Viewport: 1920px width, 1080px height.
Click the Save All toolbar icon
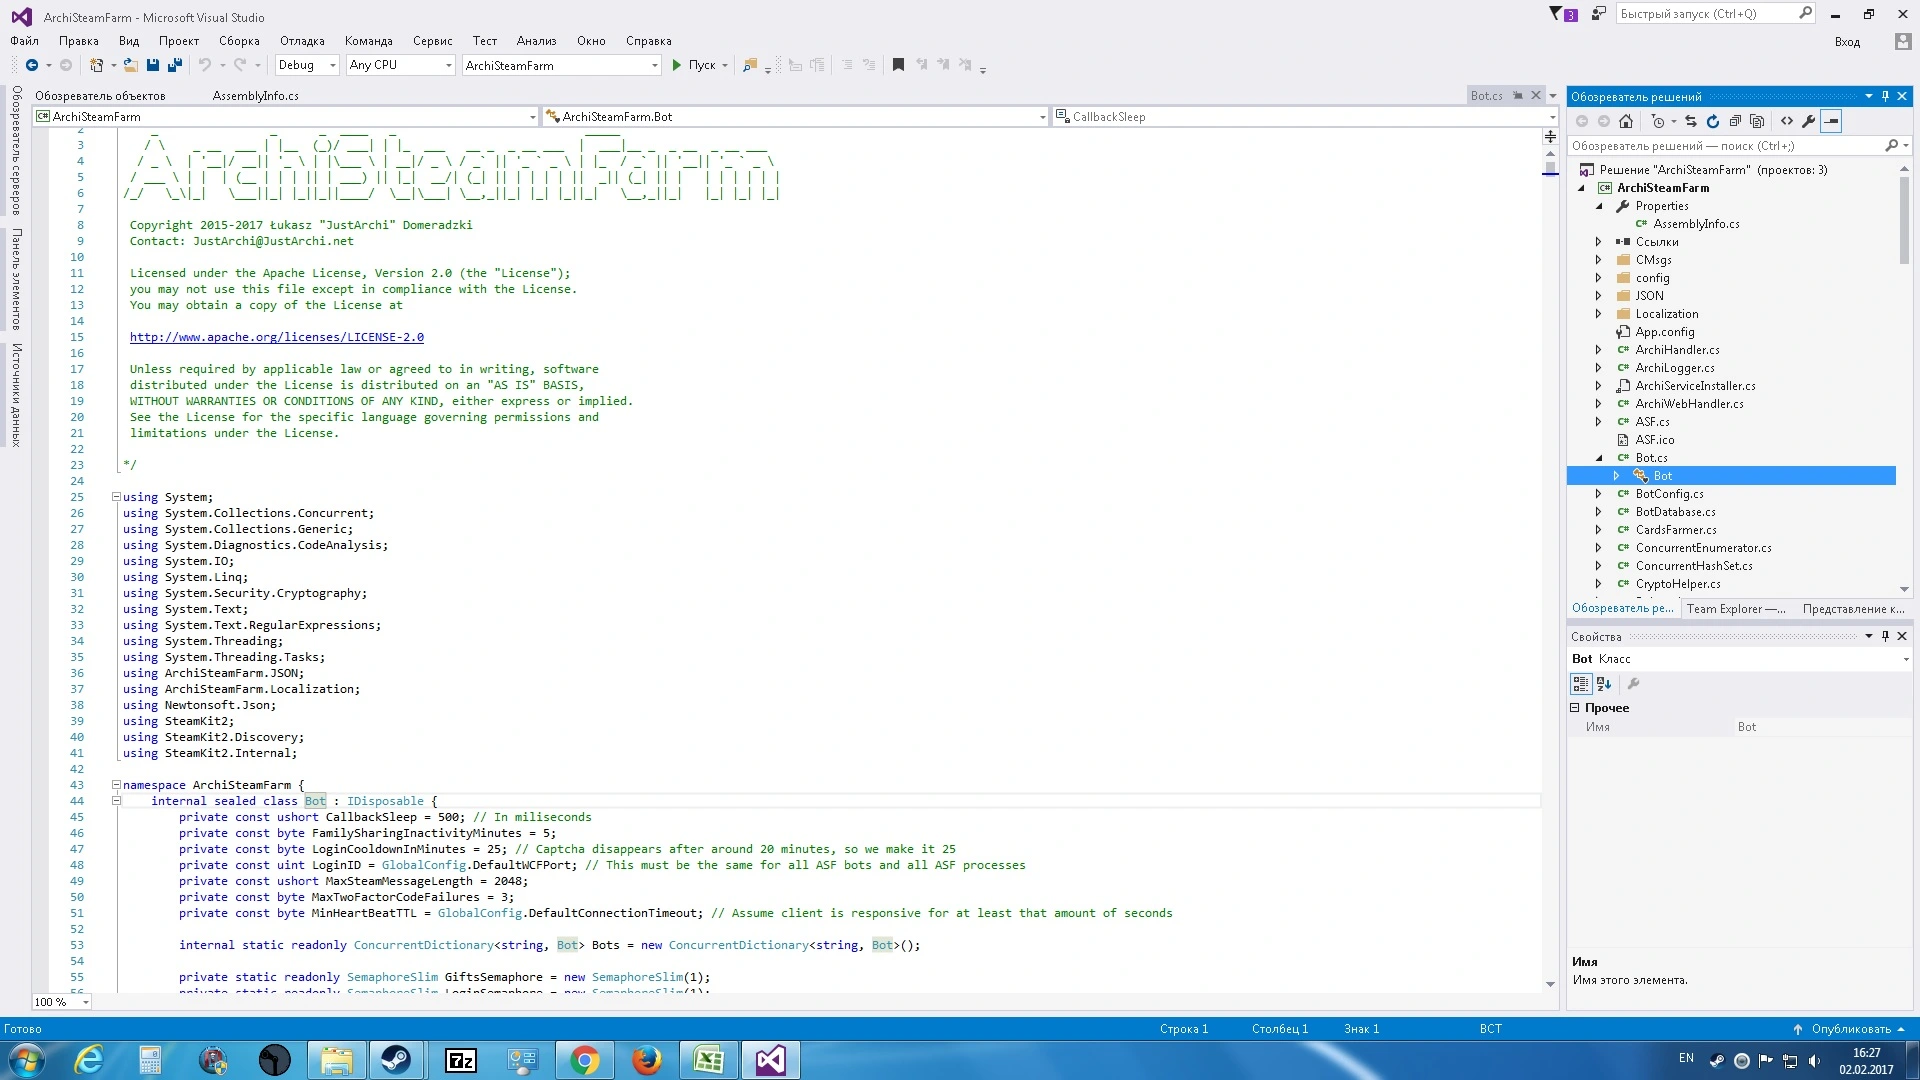coord(175,65)
